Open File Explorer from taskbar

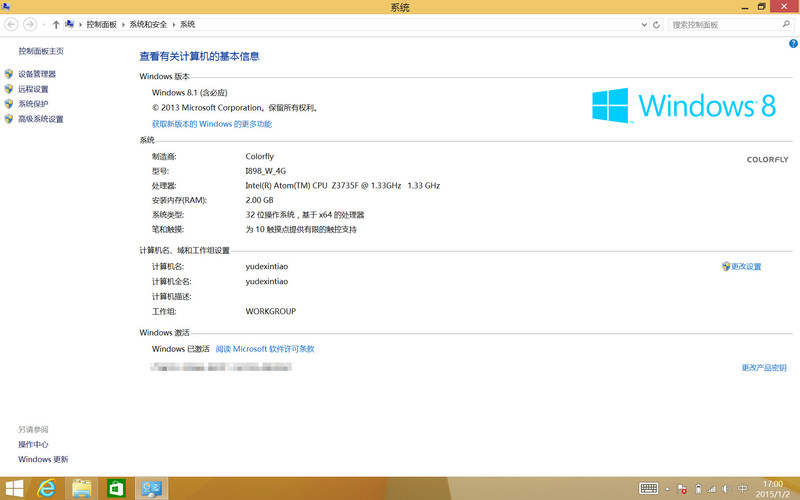(x=82, y=489)
